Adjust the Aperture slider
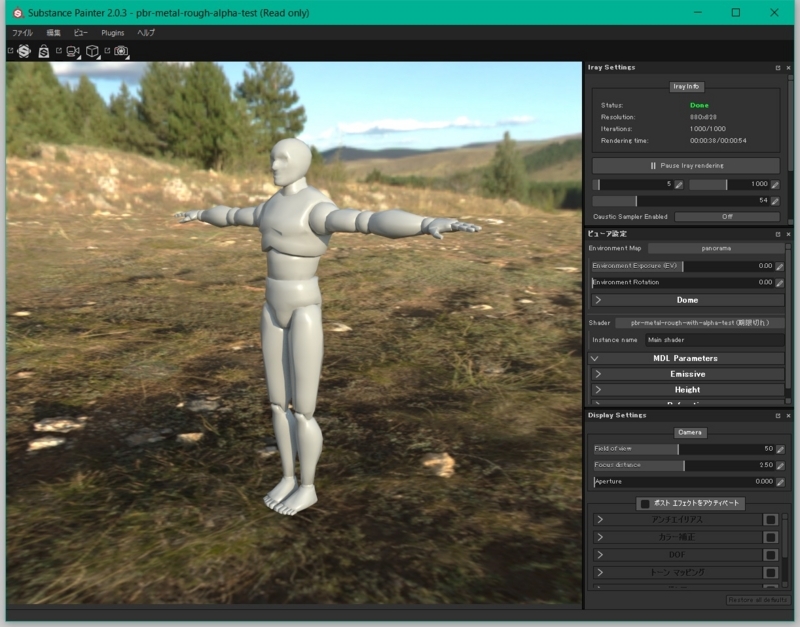Image resolution: width=800 pixels, height=627 pixels. 684,482
